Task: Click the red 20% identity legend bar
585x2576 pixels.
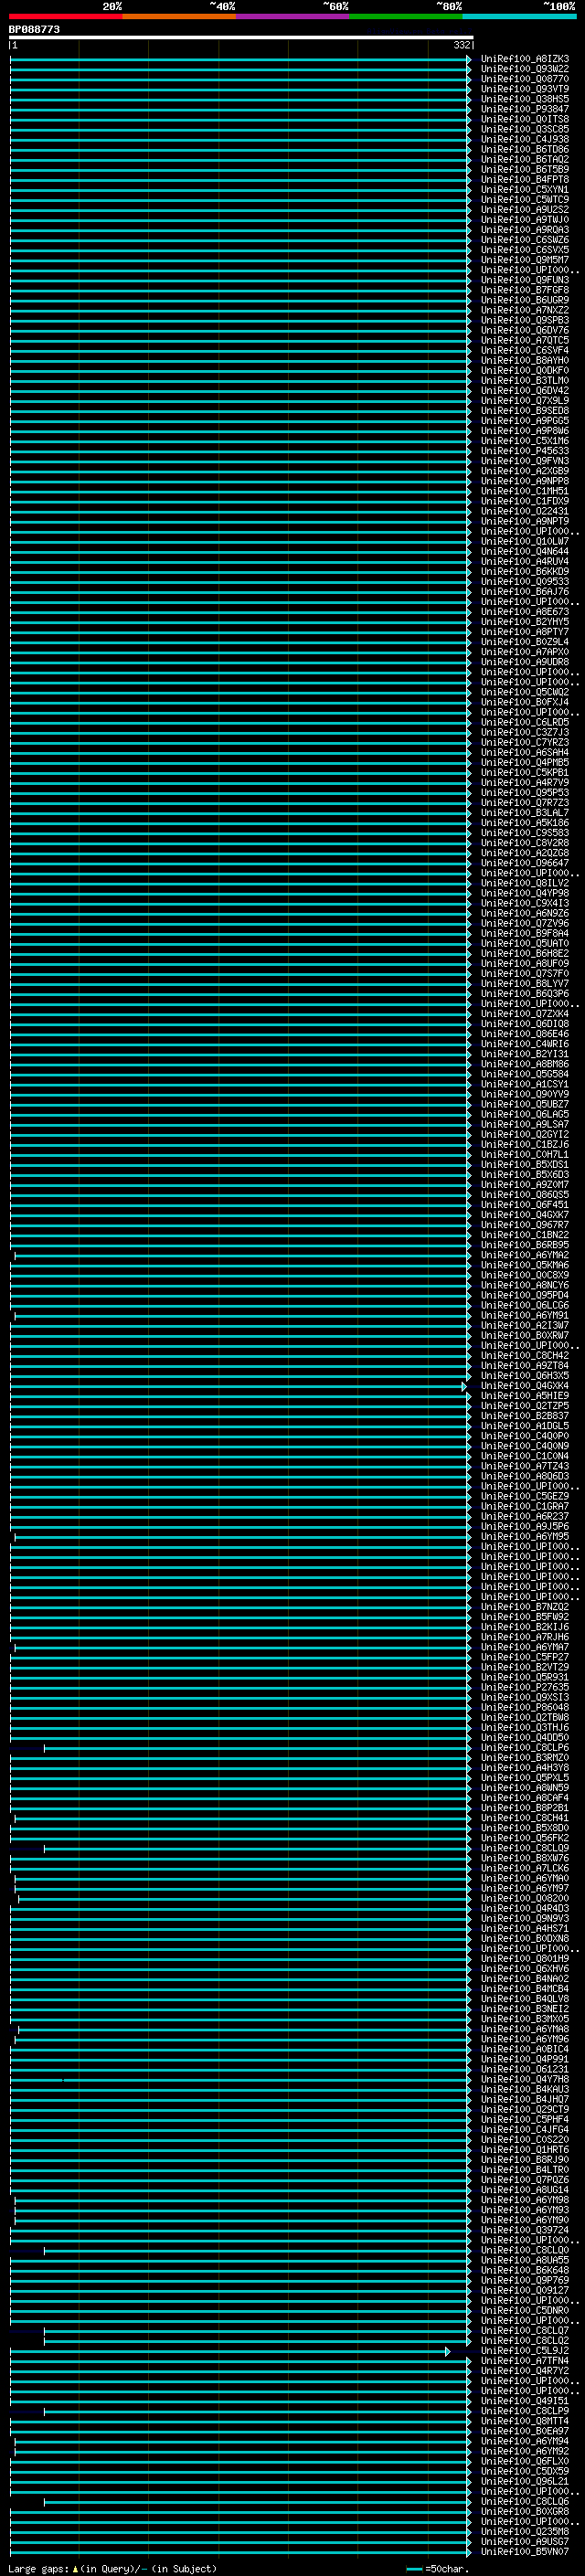Action: [65, 17]
